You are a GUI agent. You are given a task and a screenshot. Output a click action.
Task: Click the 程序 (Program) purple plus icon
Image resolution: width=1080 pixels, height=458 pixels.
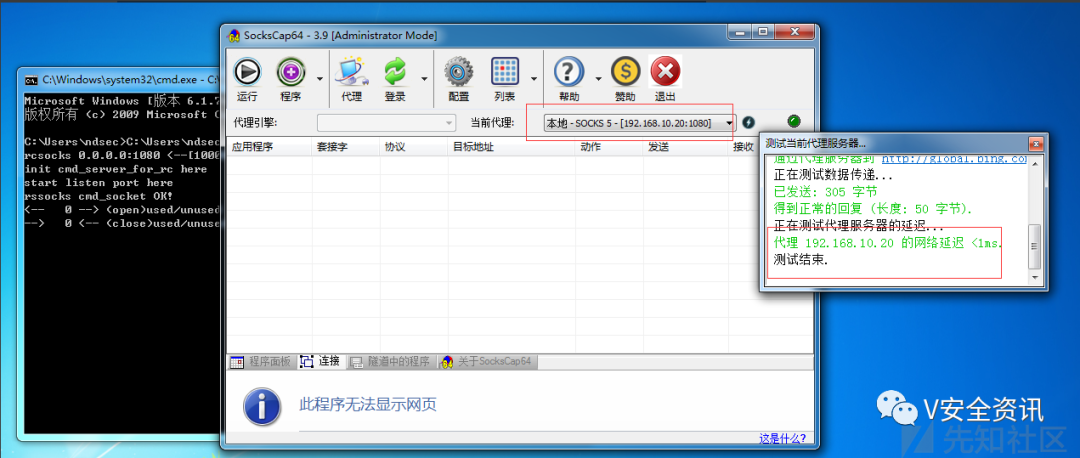291,72
